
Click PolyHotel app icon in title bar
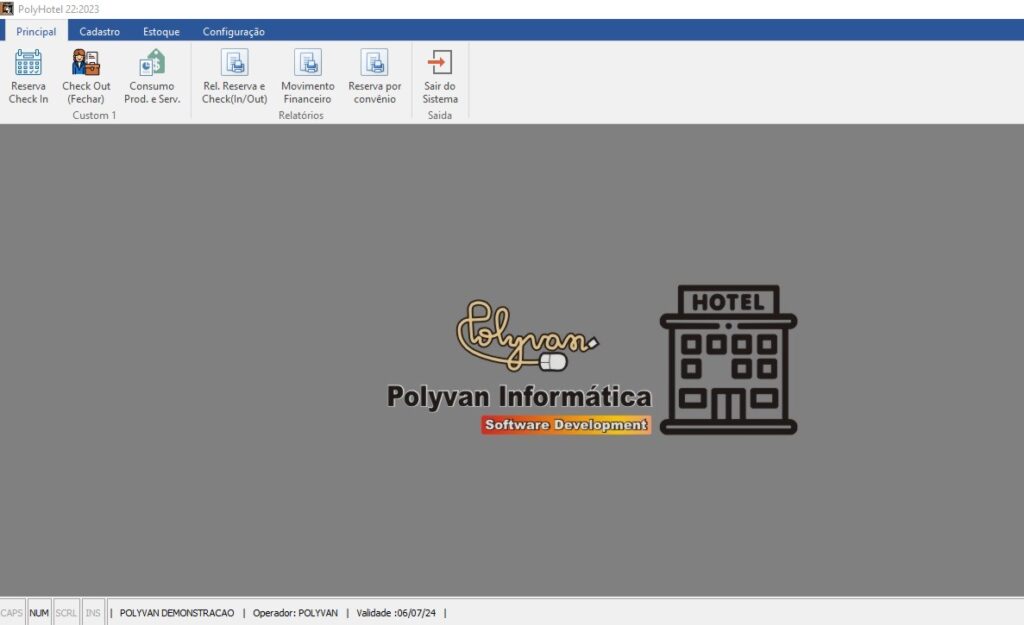[x=7, y=8]
